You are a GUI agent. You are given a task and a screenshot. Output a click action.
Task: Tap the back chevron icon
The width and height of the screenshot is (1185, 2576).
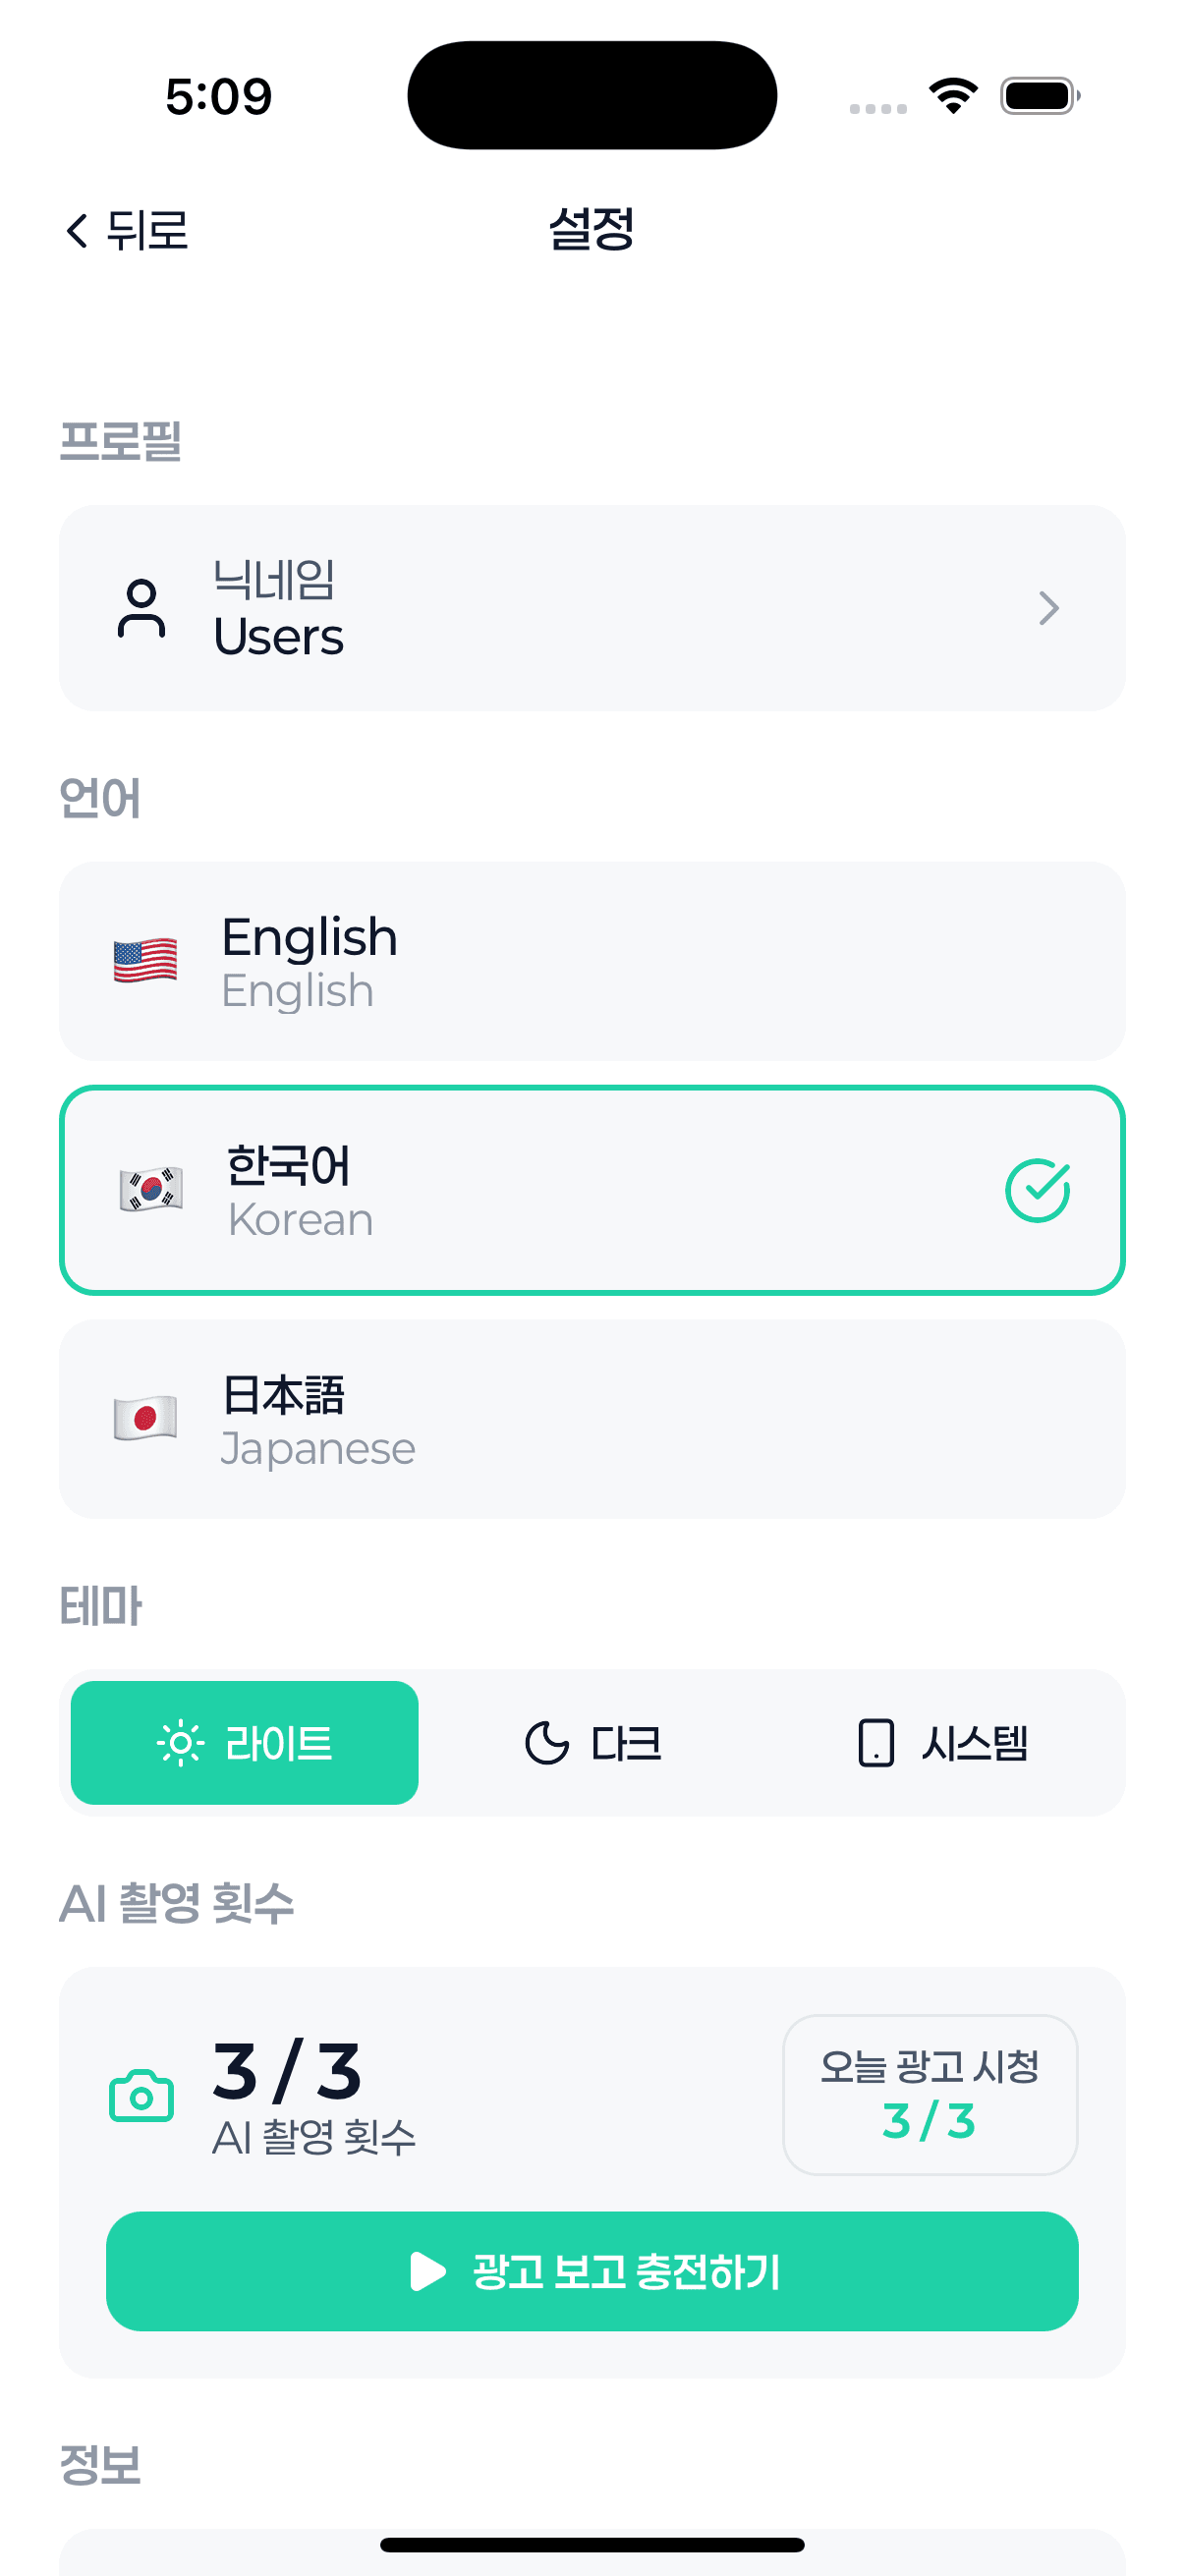77,230
